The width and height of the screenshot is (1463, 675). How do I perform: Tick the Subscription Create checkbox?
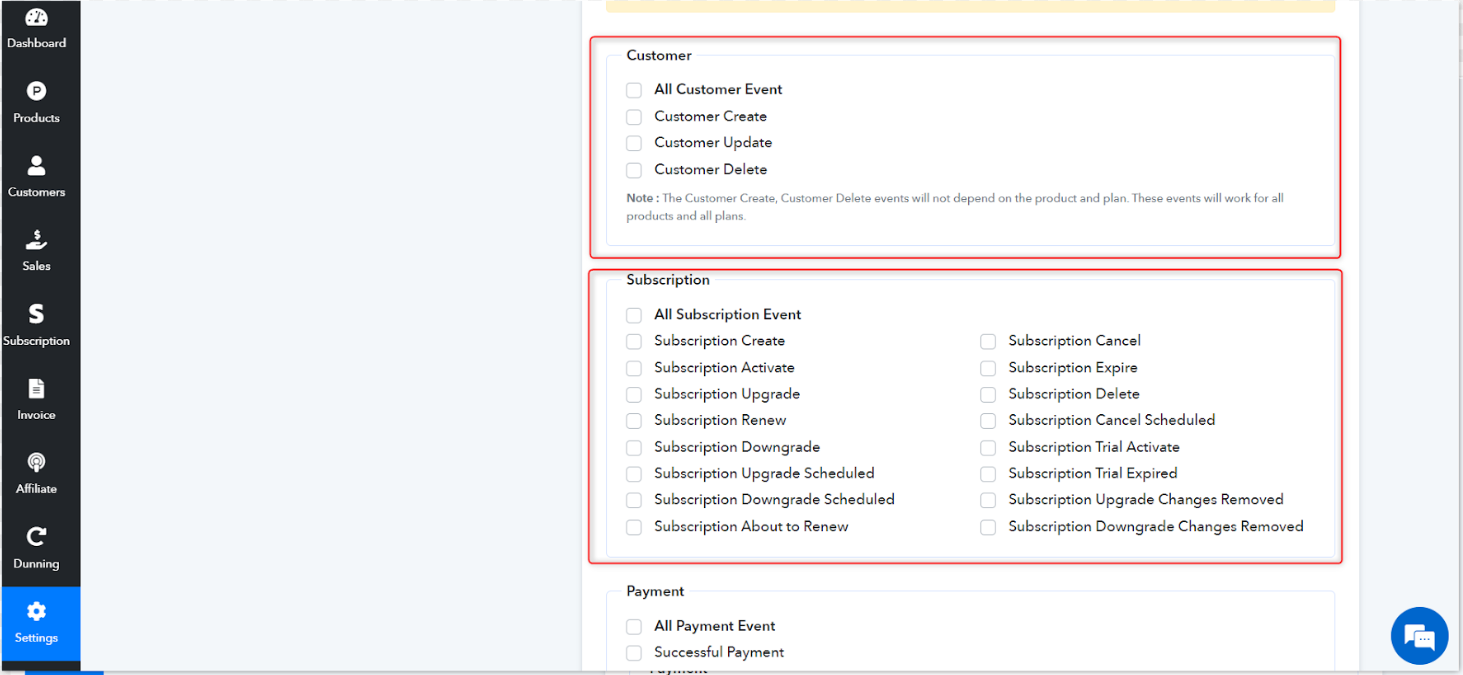pyautogui.click(x=634, y=341)
